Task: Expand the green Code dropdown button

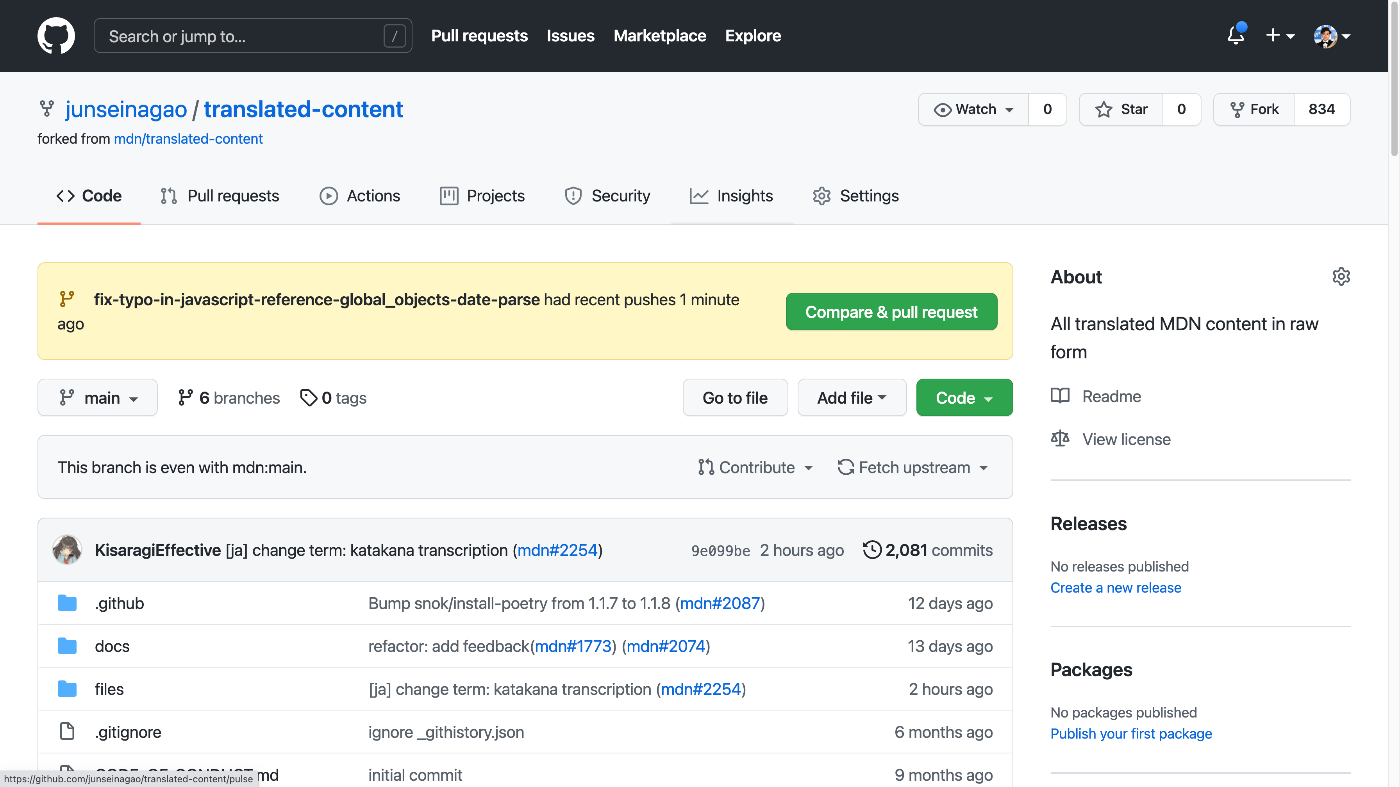Action: coord(964,398)
